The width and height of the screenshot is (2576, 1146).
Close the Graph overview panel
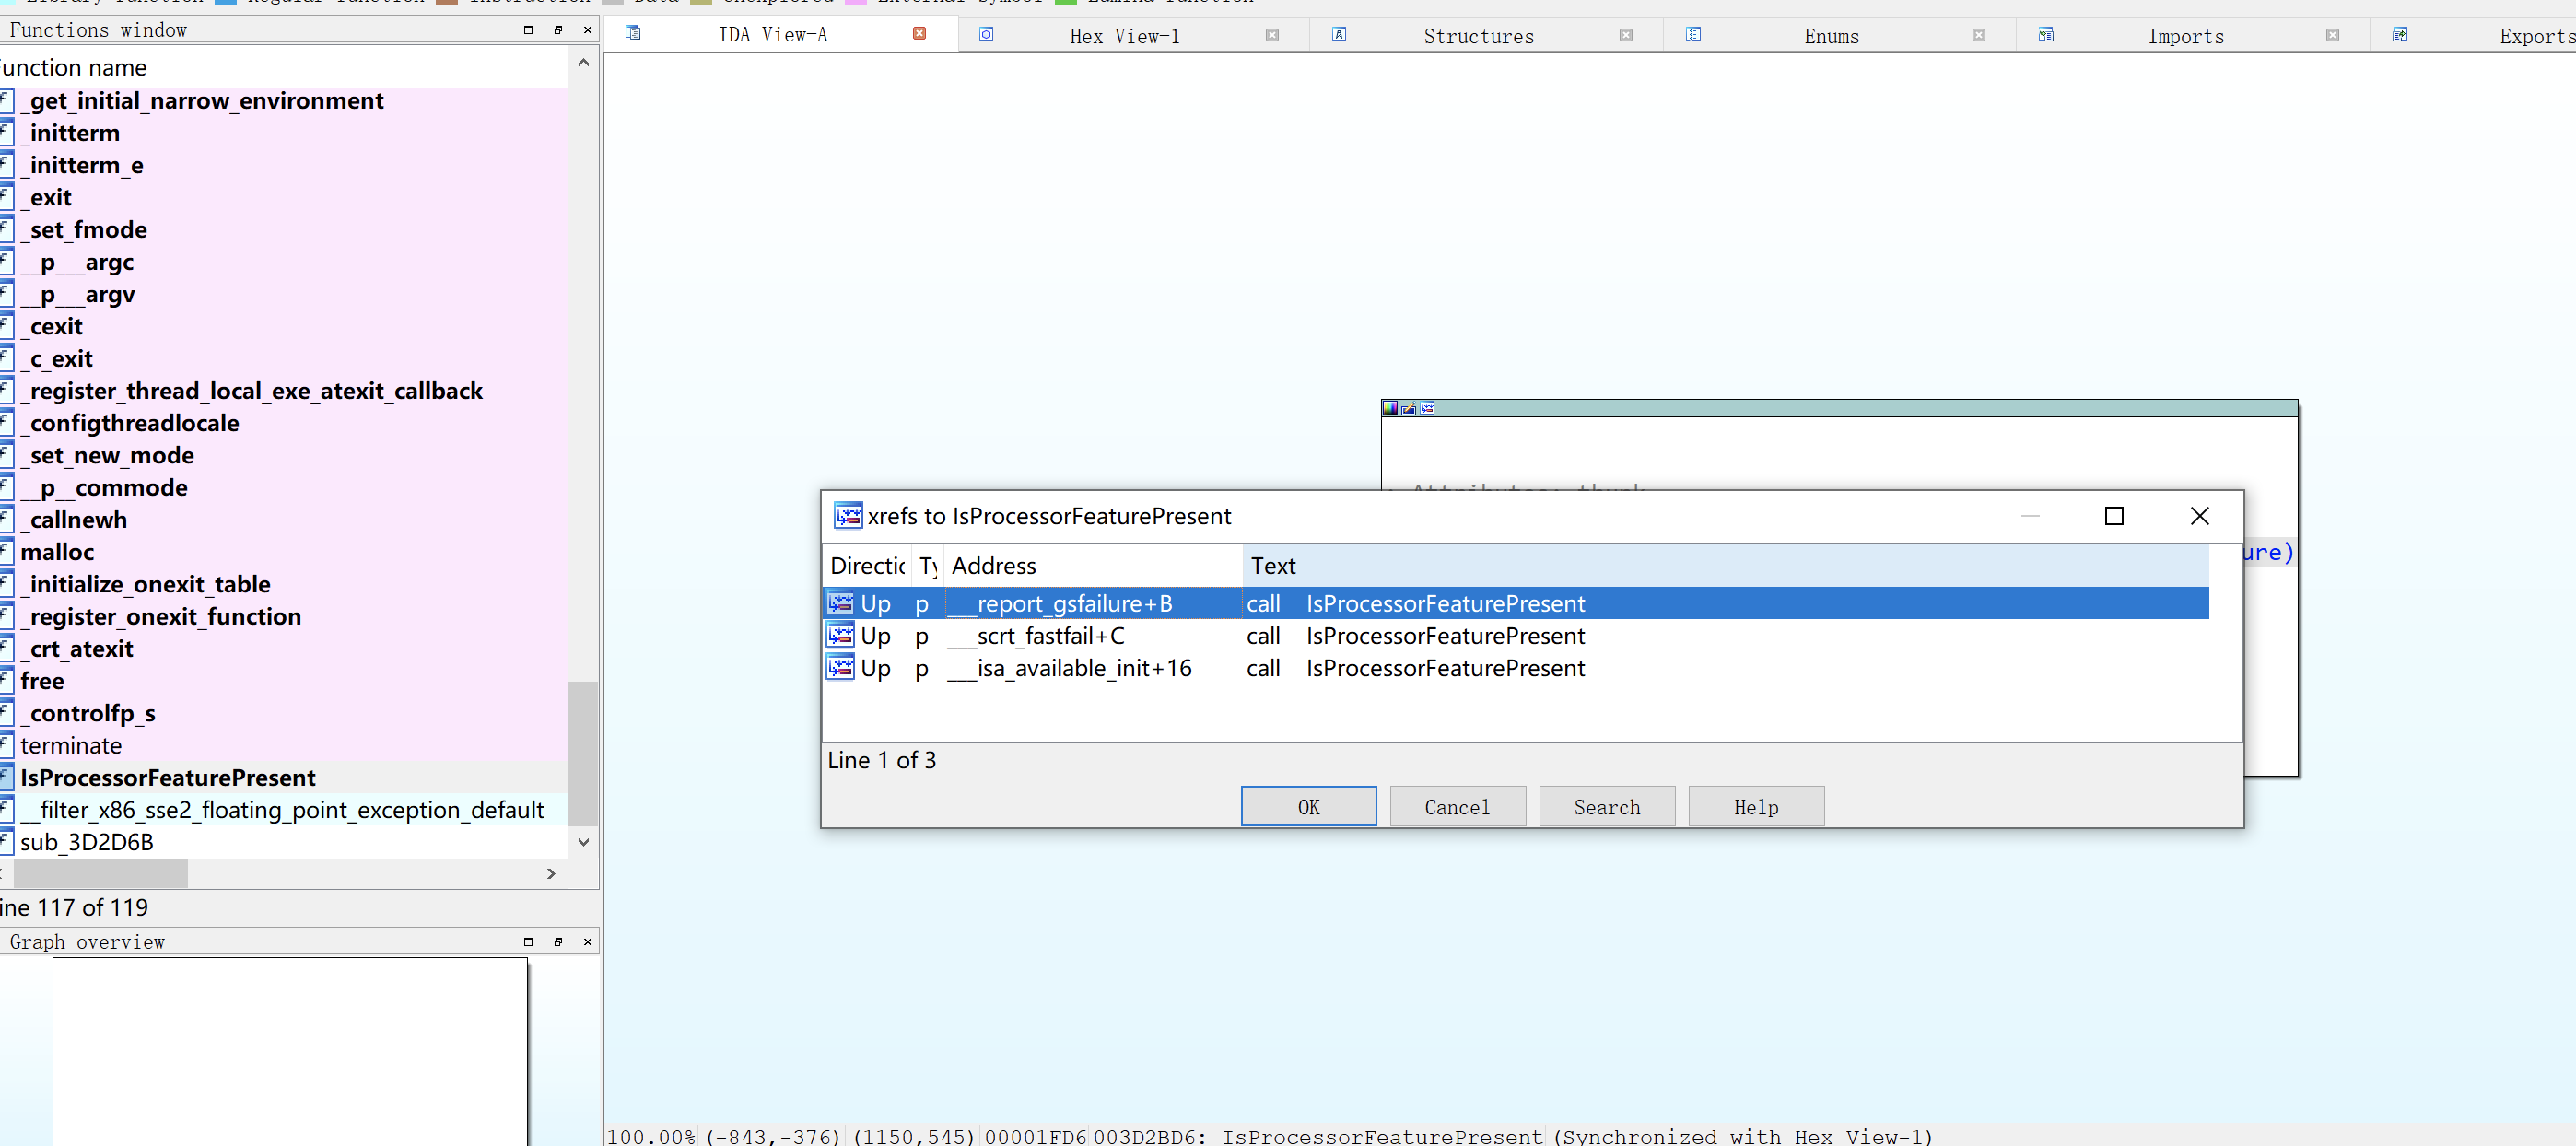[x=587, y=942]
